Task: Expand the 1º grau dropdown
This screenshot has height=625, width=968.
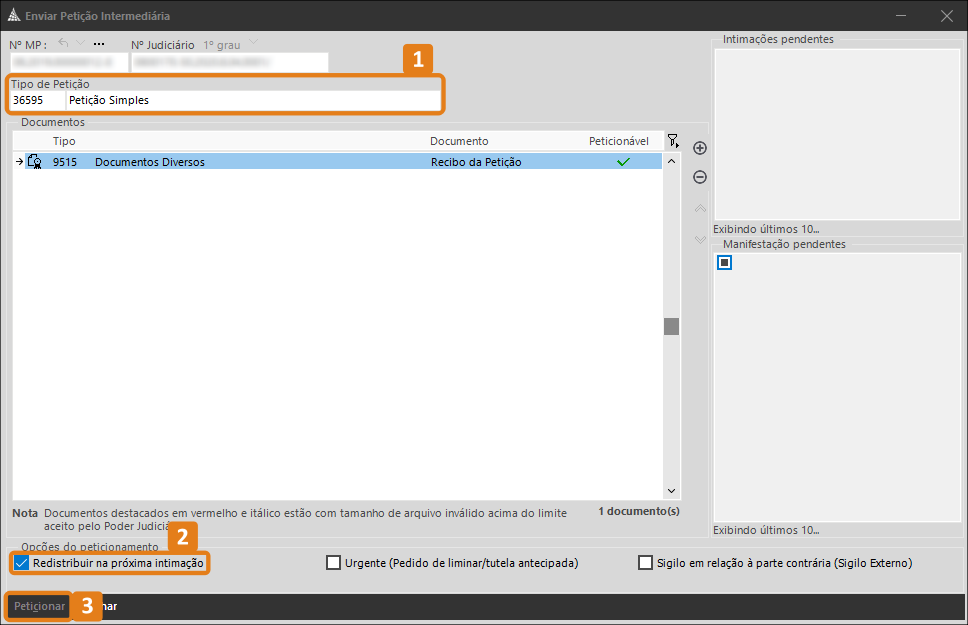Action: (253, 43)
